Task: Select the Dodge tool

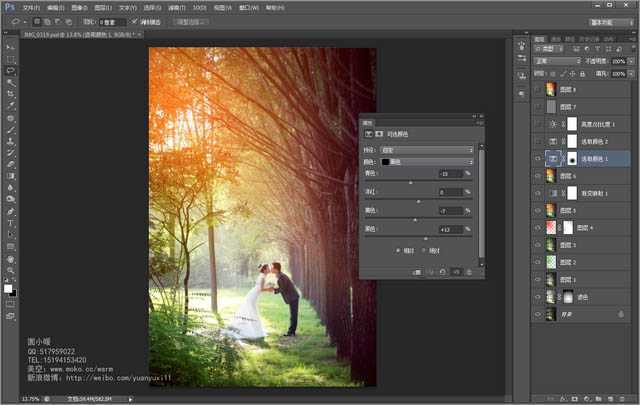Action: [x=11, y=199]
